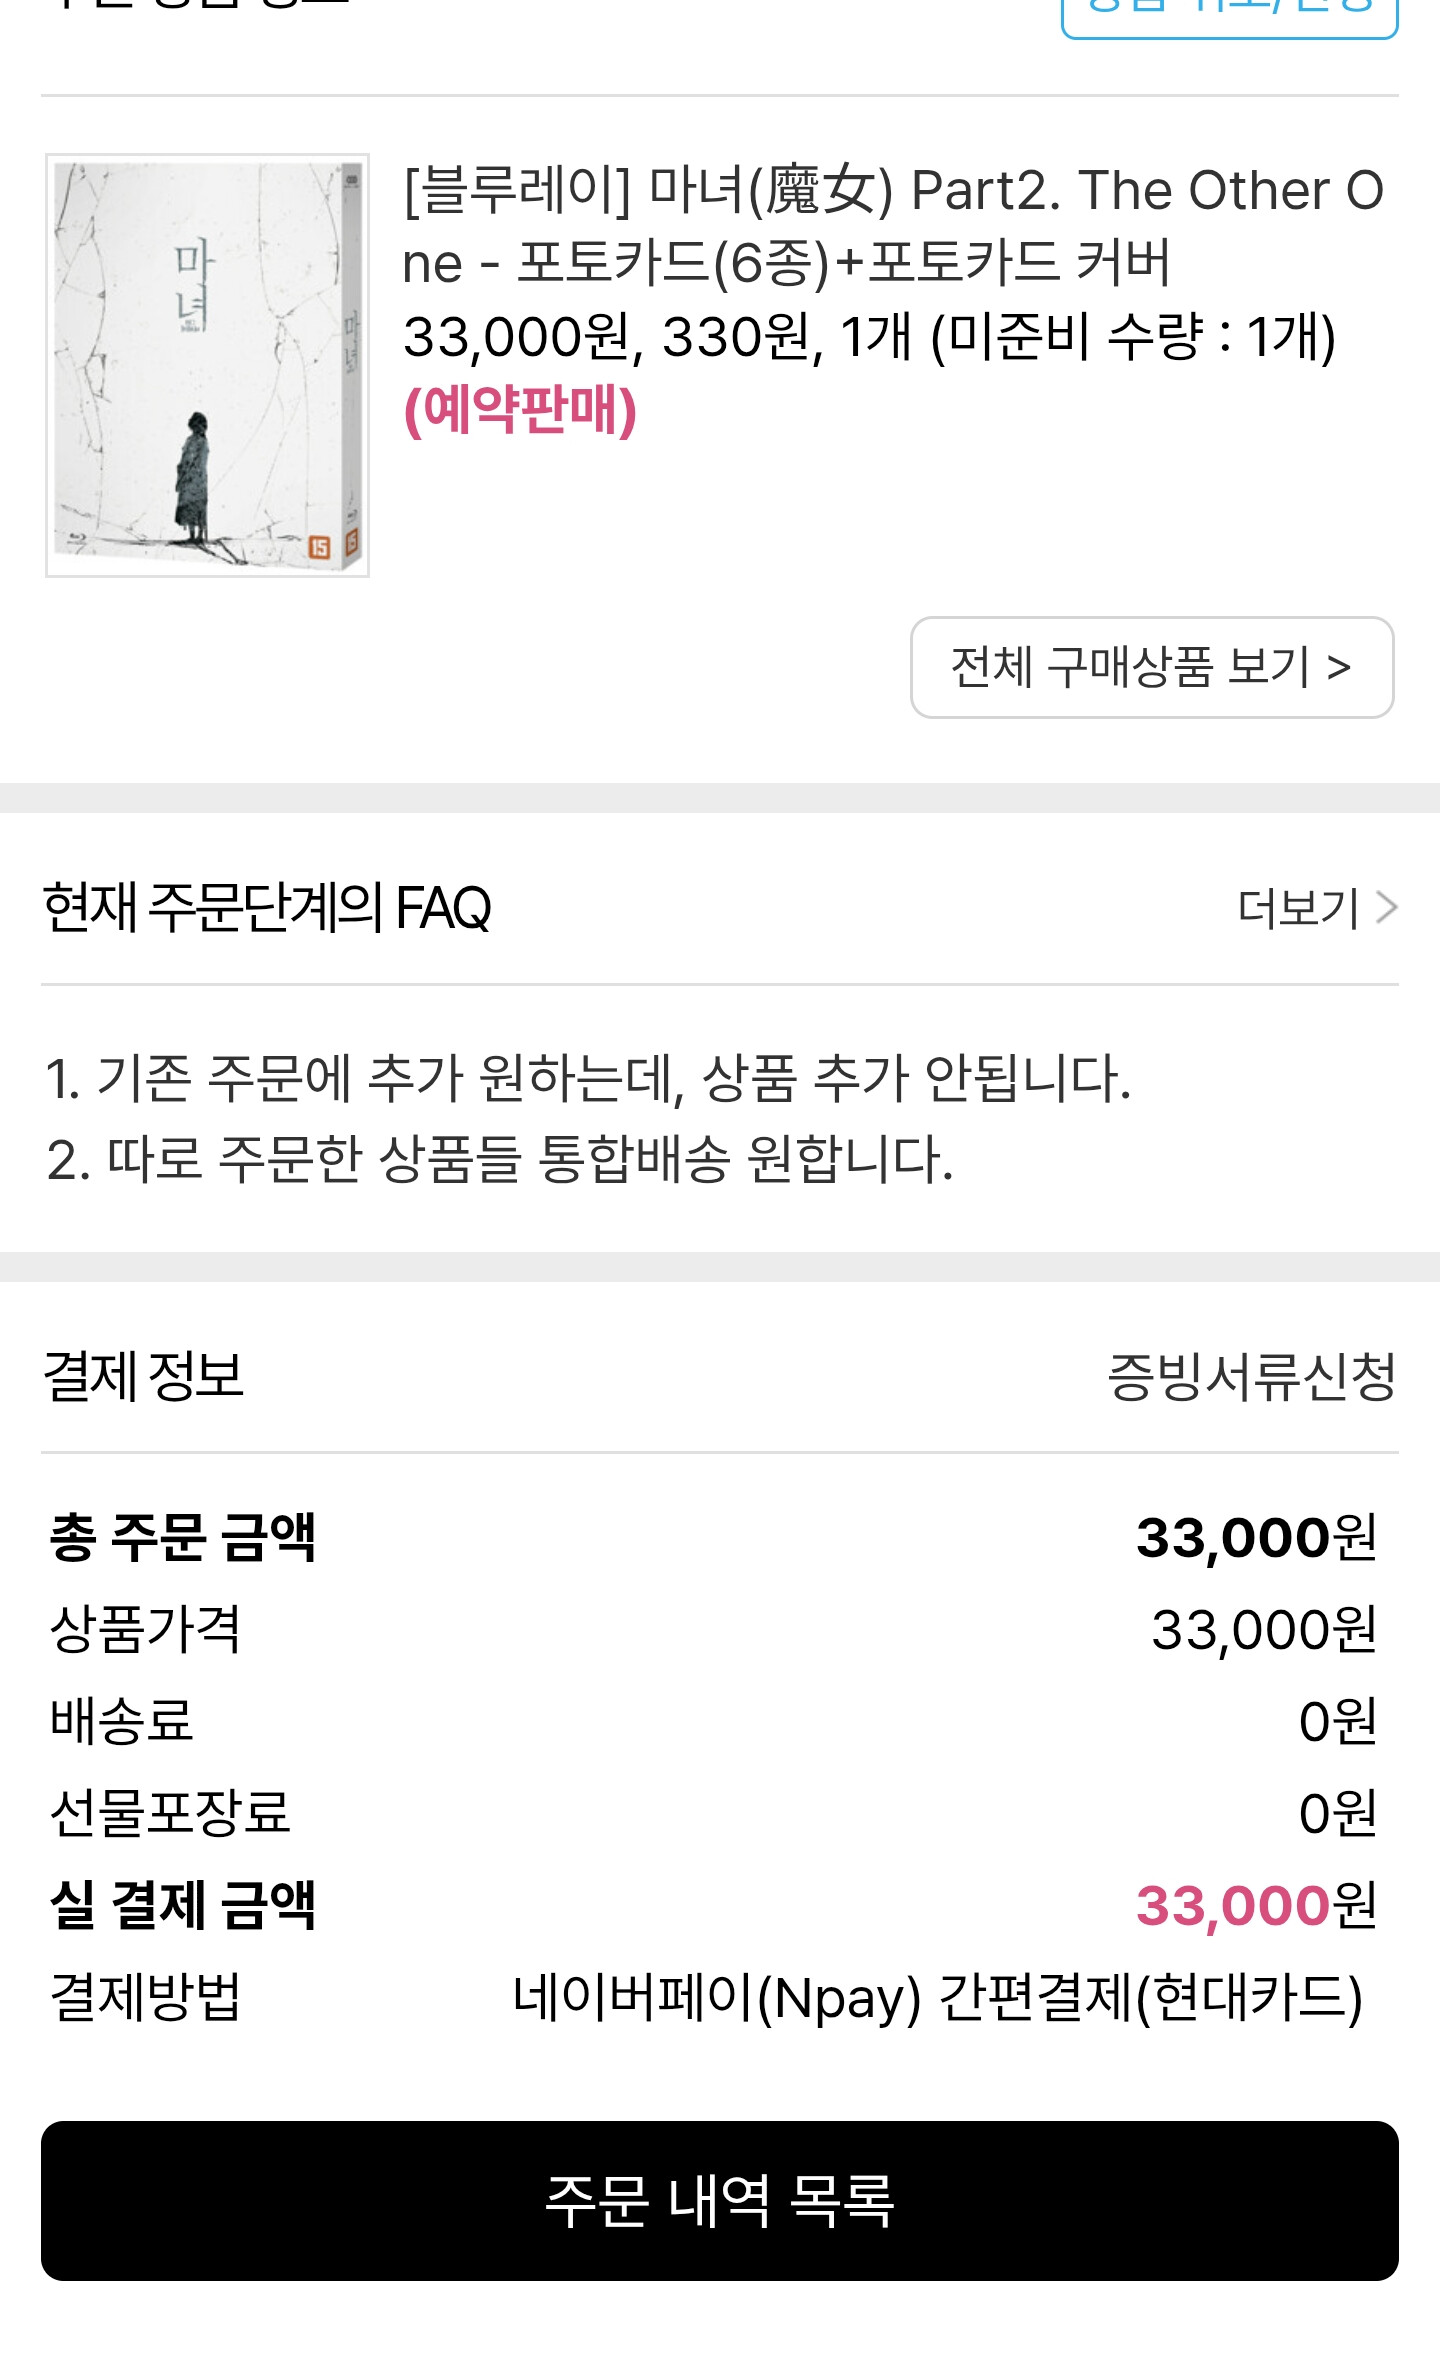
Task: Open FAQ about 통합배송 for separate orders
Action: pyautogui.click(x=500, y=1160)
